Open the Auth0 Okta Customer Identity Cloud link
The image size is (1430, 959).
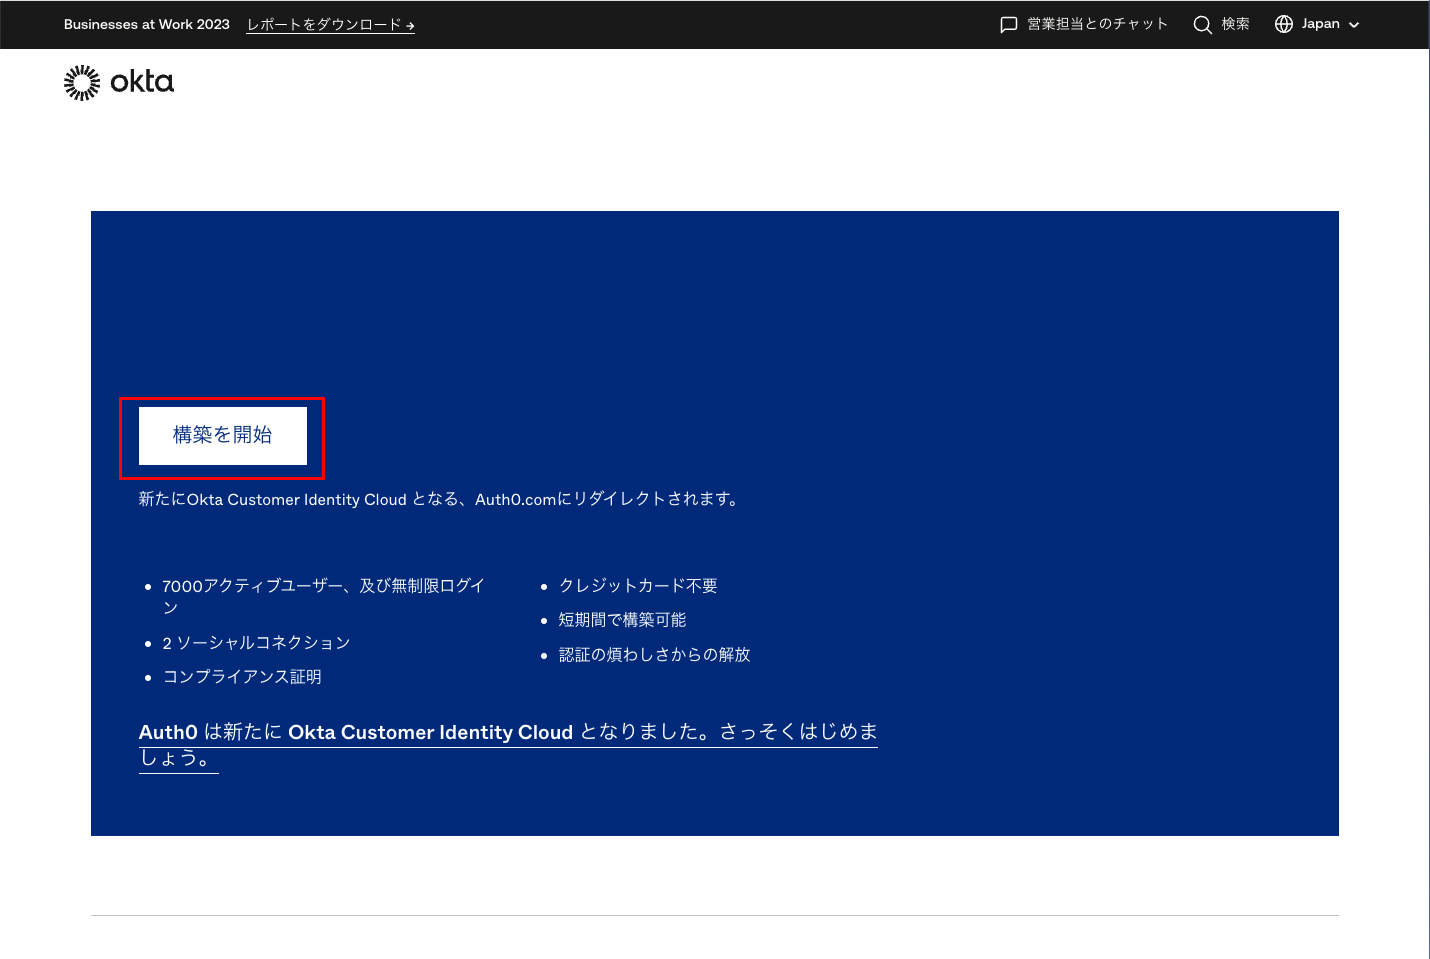point(507,744)
